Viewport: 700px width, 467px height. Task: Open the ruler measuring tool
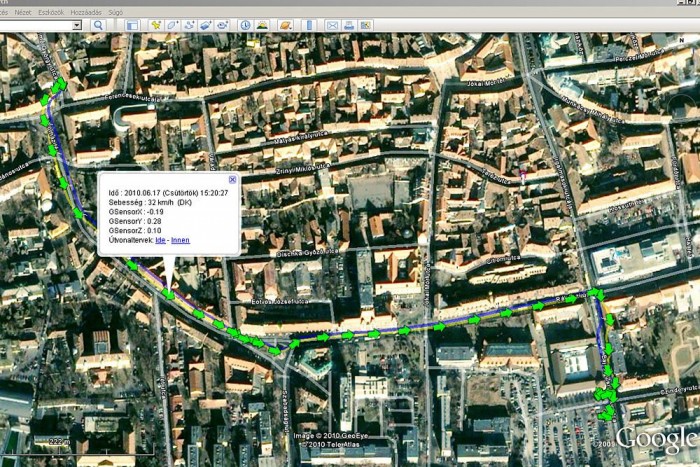(309, 24)
